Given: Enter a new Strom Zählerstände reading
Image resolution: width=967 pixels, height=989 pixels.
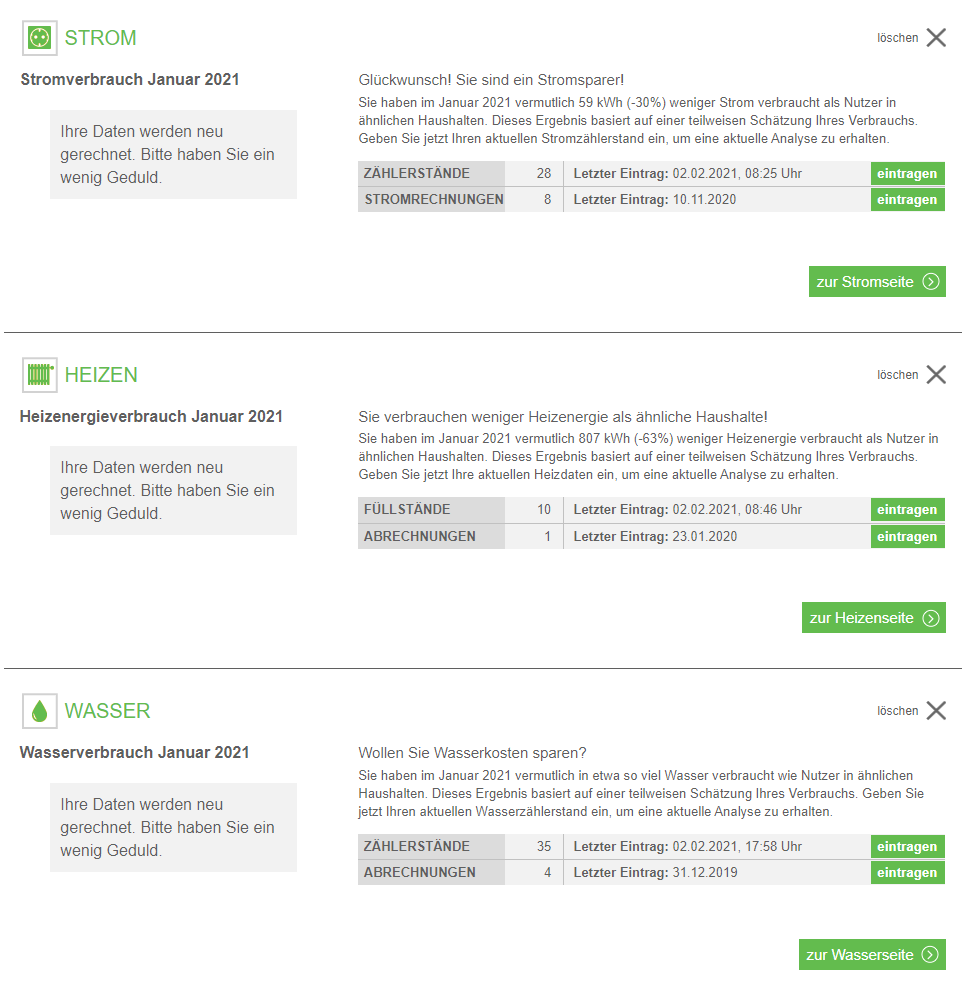Looking at the screenshot, I should tap(907, 174).
